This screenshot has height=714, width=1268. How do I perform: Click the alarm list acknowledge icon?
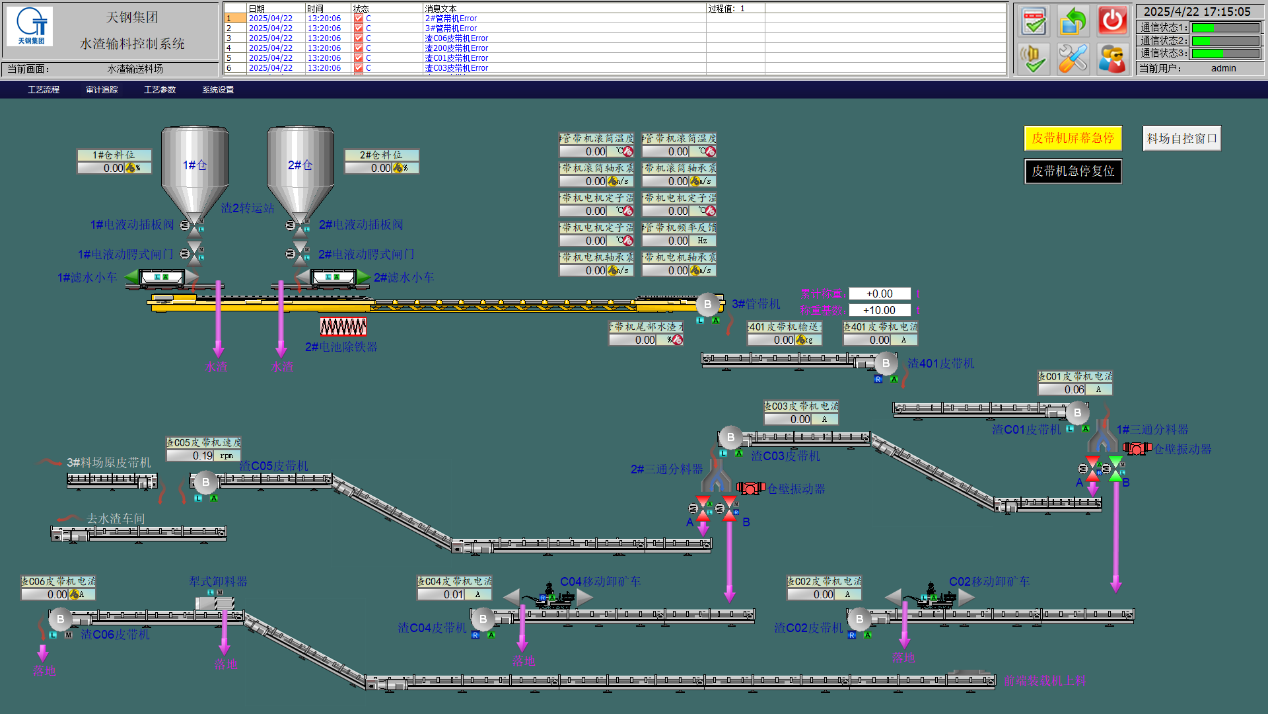point(1034,21)
